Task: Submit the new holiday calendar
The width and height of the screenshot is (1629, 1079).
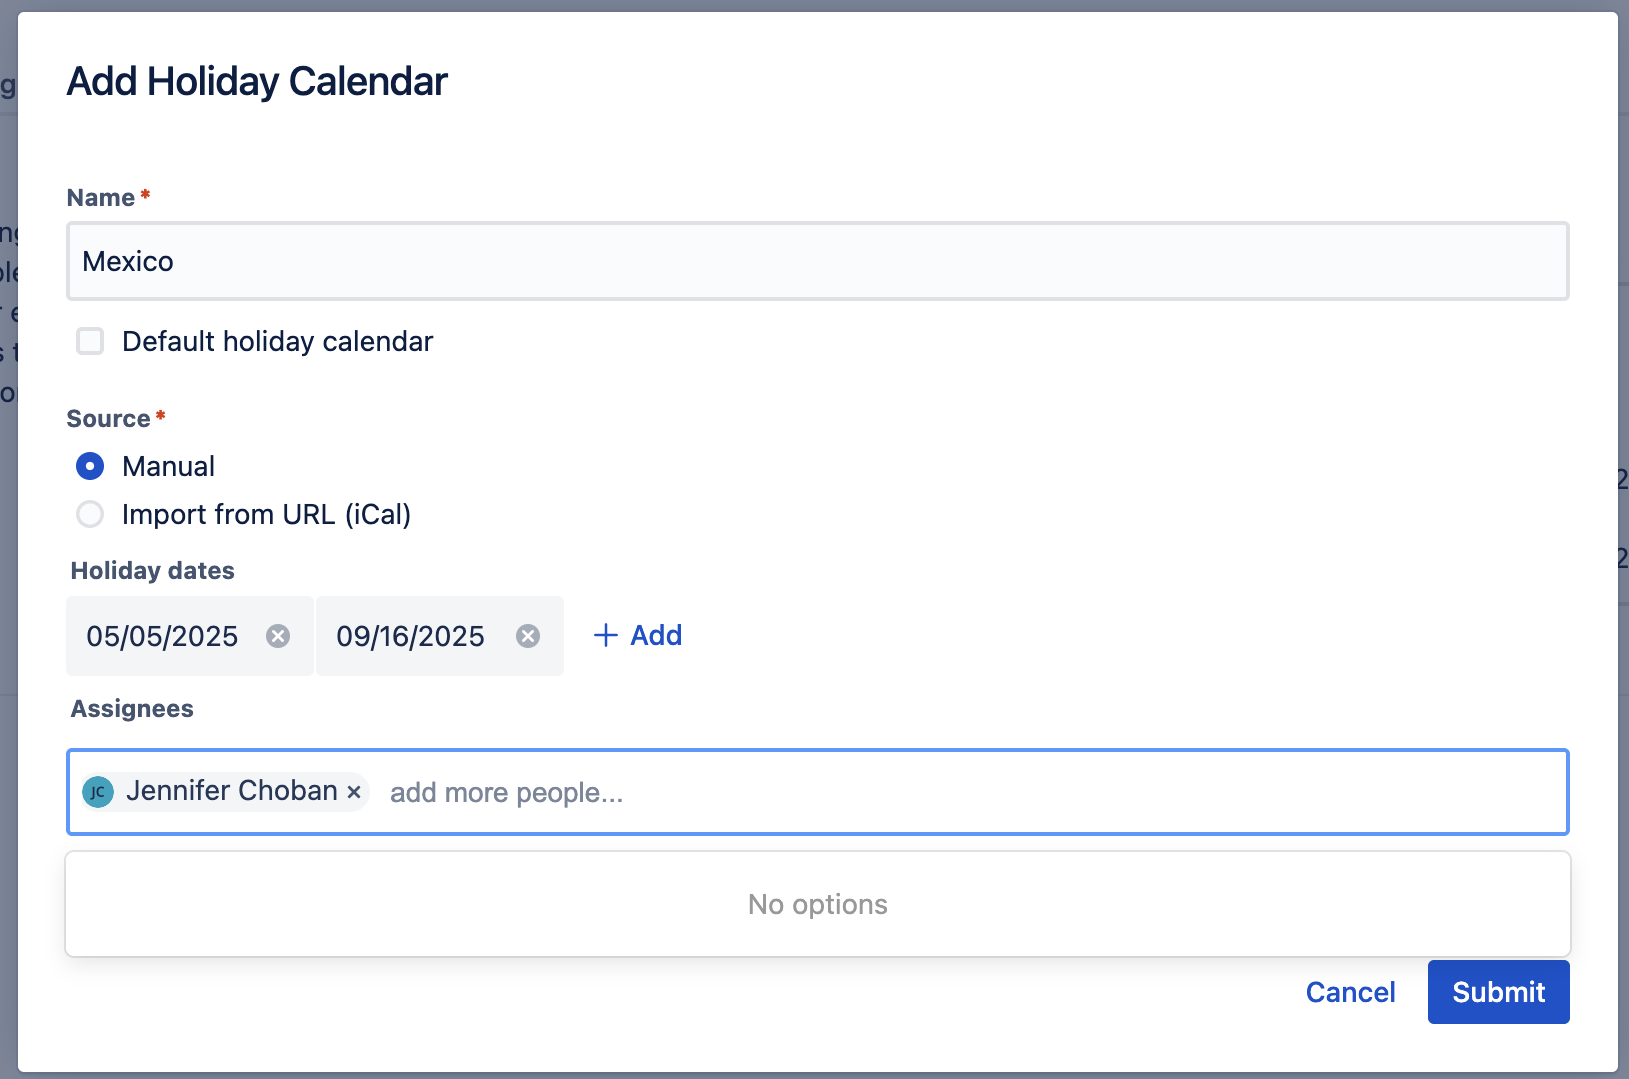Action: pyautogui.click(x=1498, y=992)
